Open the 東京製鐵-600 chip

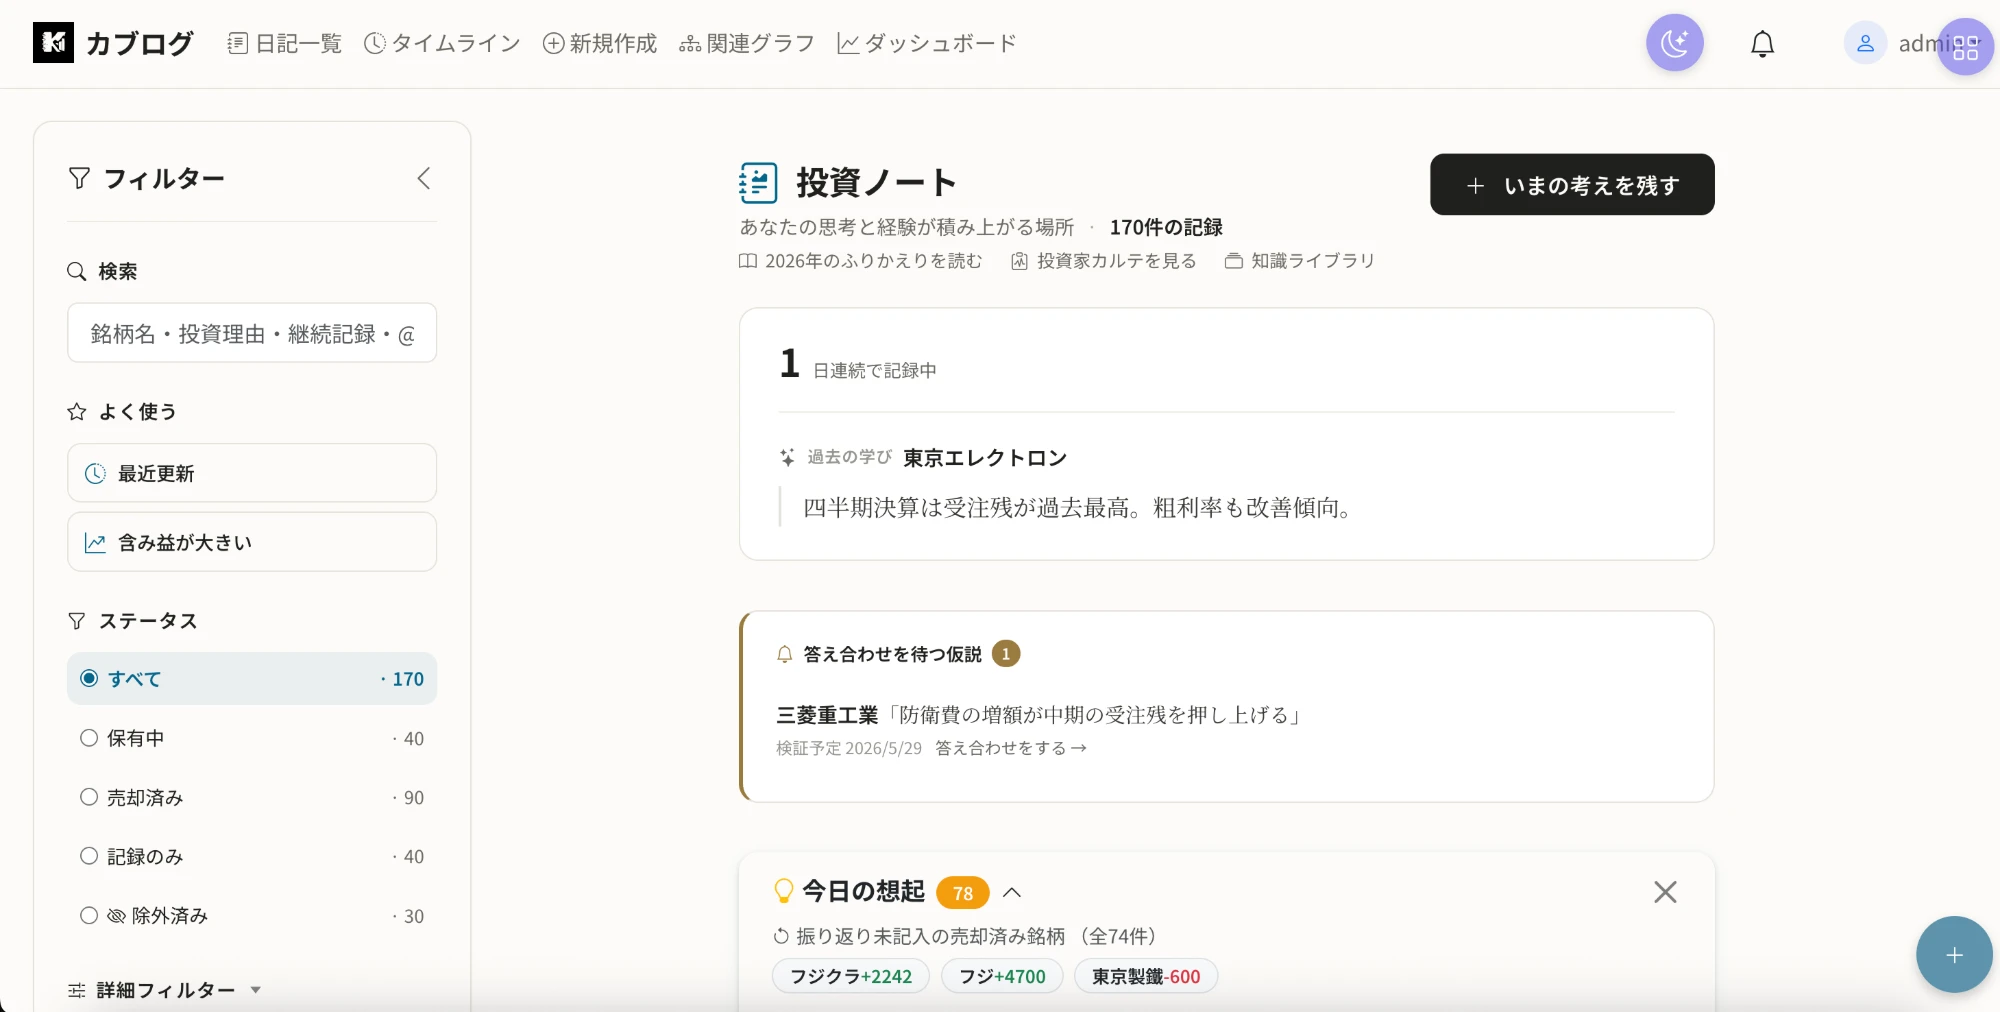point(1146,976)
